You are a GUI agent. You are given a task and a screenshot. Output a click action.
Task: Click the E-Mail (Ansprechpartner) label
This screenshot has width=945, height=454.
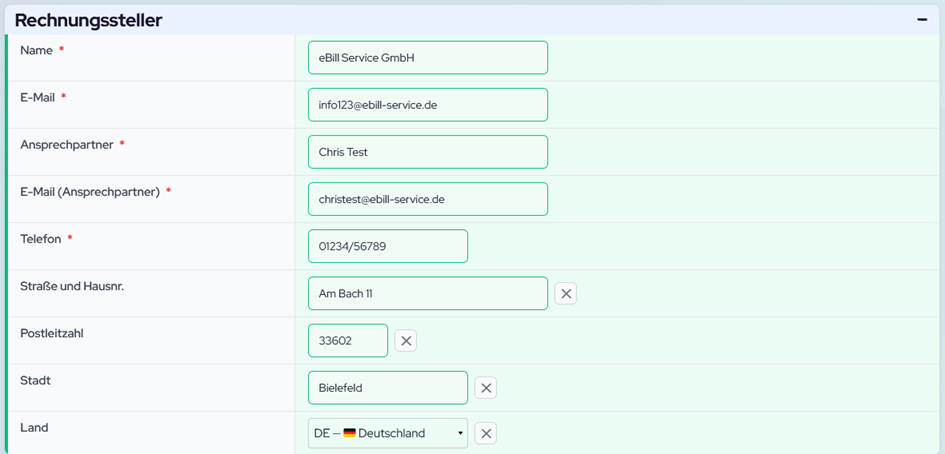pyautogui.click(x=90, y=192)
